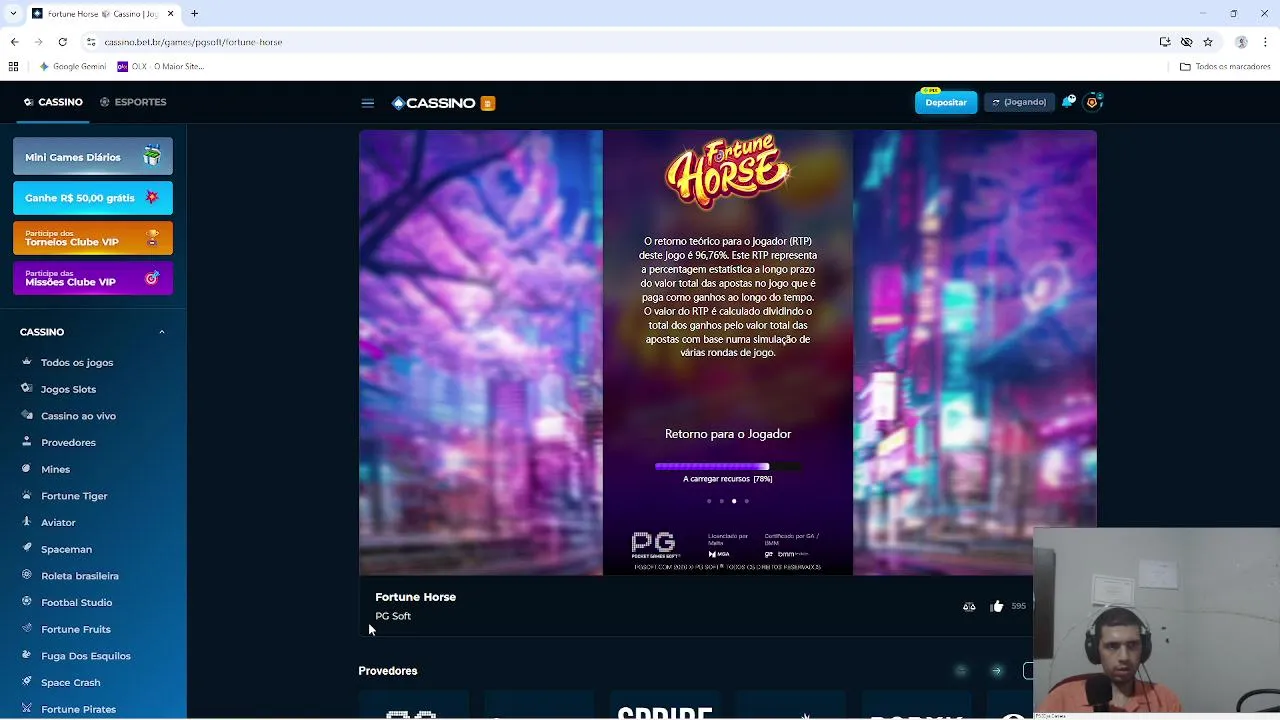Switch to the ESPORTES top tab

[133, 102]
